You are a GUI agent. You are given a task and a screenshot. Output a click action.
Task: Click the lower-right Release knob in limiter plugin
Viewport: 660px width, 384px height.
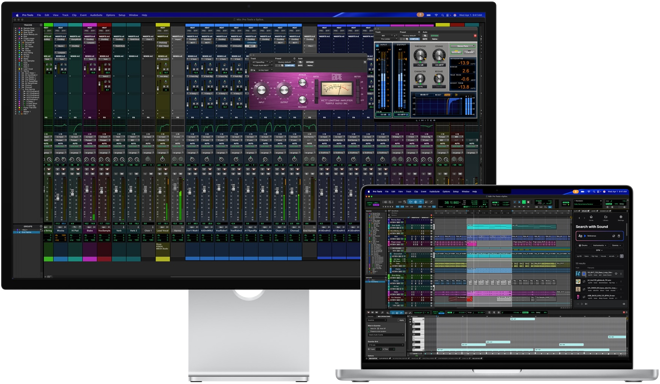point(439,79)
